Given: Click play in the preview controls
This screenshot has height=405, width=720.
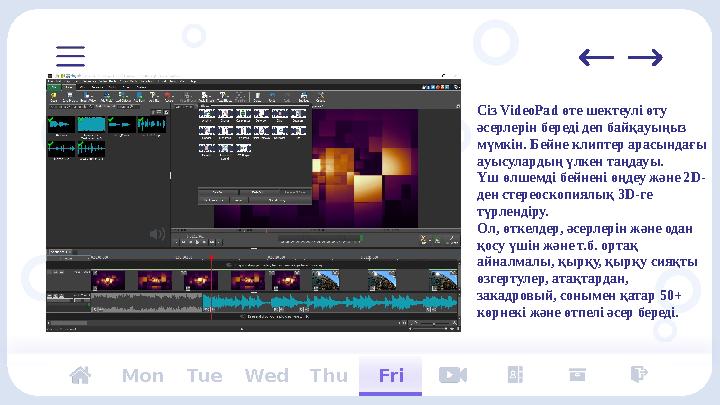Looking at the screenshot, I should tap(197, 242).
